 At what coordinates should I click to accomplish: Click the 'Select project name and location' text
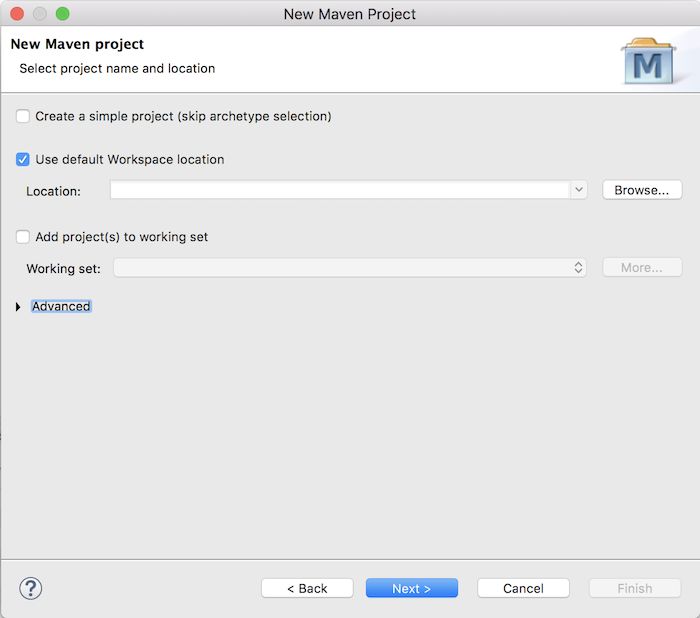[117, 68]
